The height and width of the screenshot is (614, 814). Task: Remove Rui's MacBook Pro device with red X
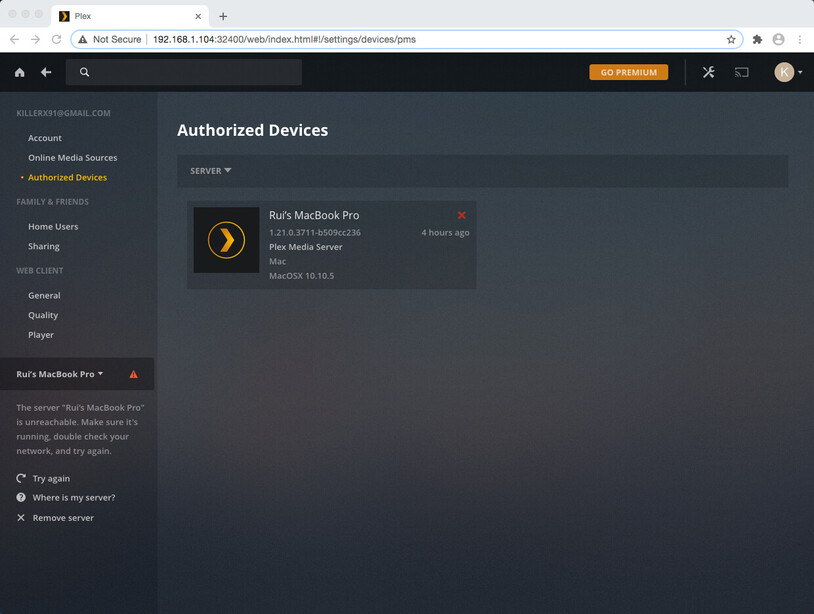pos(462,215)
